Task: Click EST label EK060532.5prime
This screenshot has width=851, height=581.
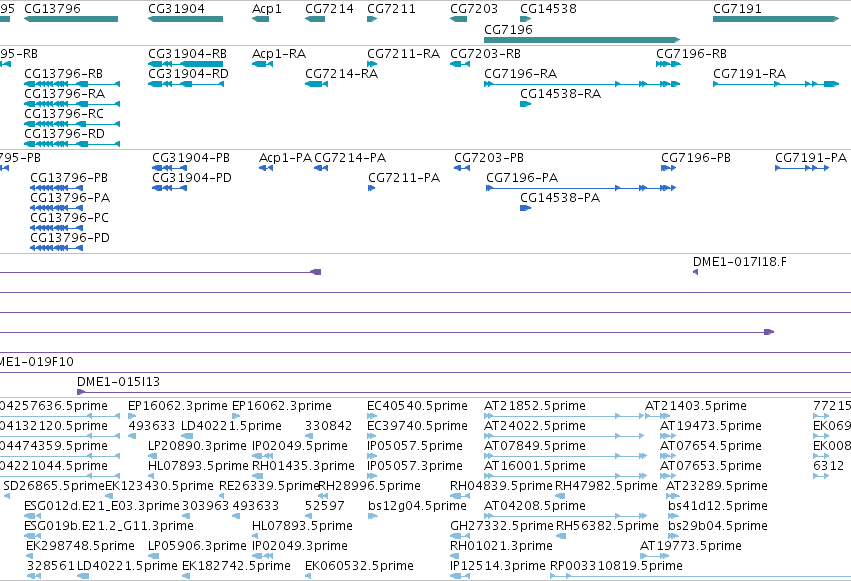Action: pos(359,566)
